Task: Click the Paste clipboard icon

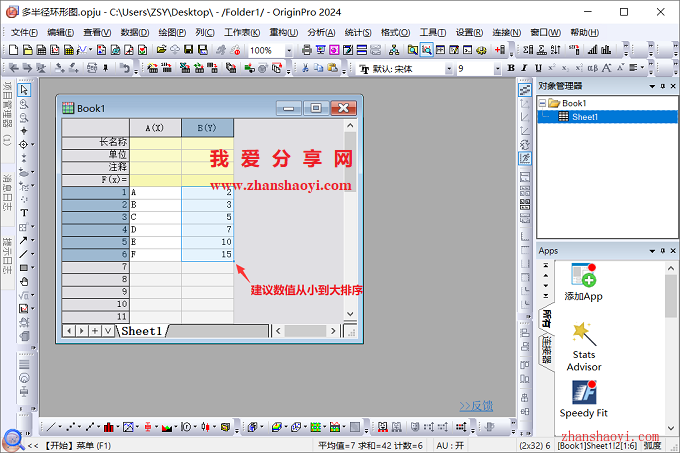Action: click(333, 68)
